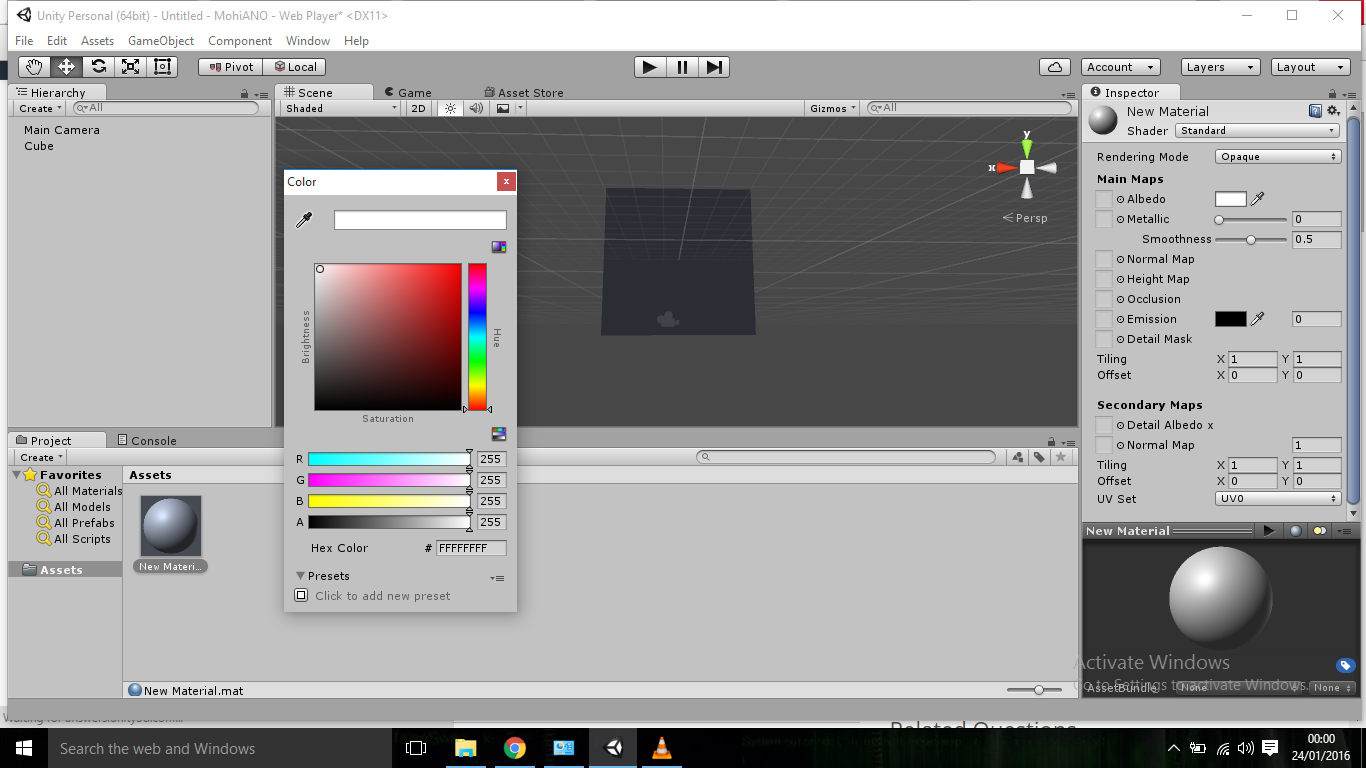Click the Occlusion texture slot
The width and height of the screenshot is (1366, 768).
(x=1104, y=299)
